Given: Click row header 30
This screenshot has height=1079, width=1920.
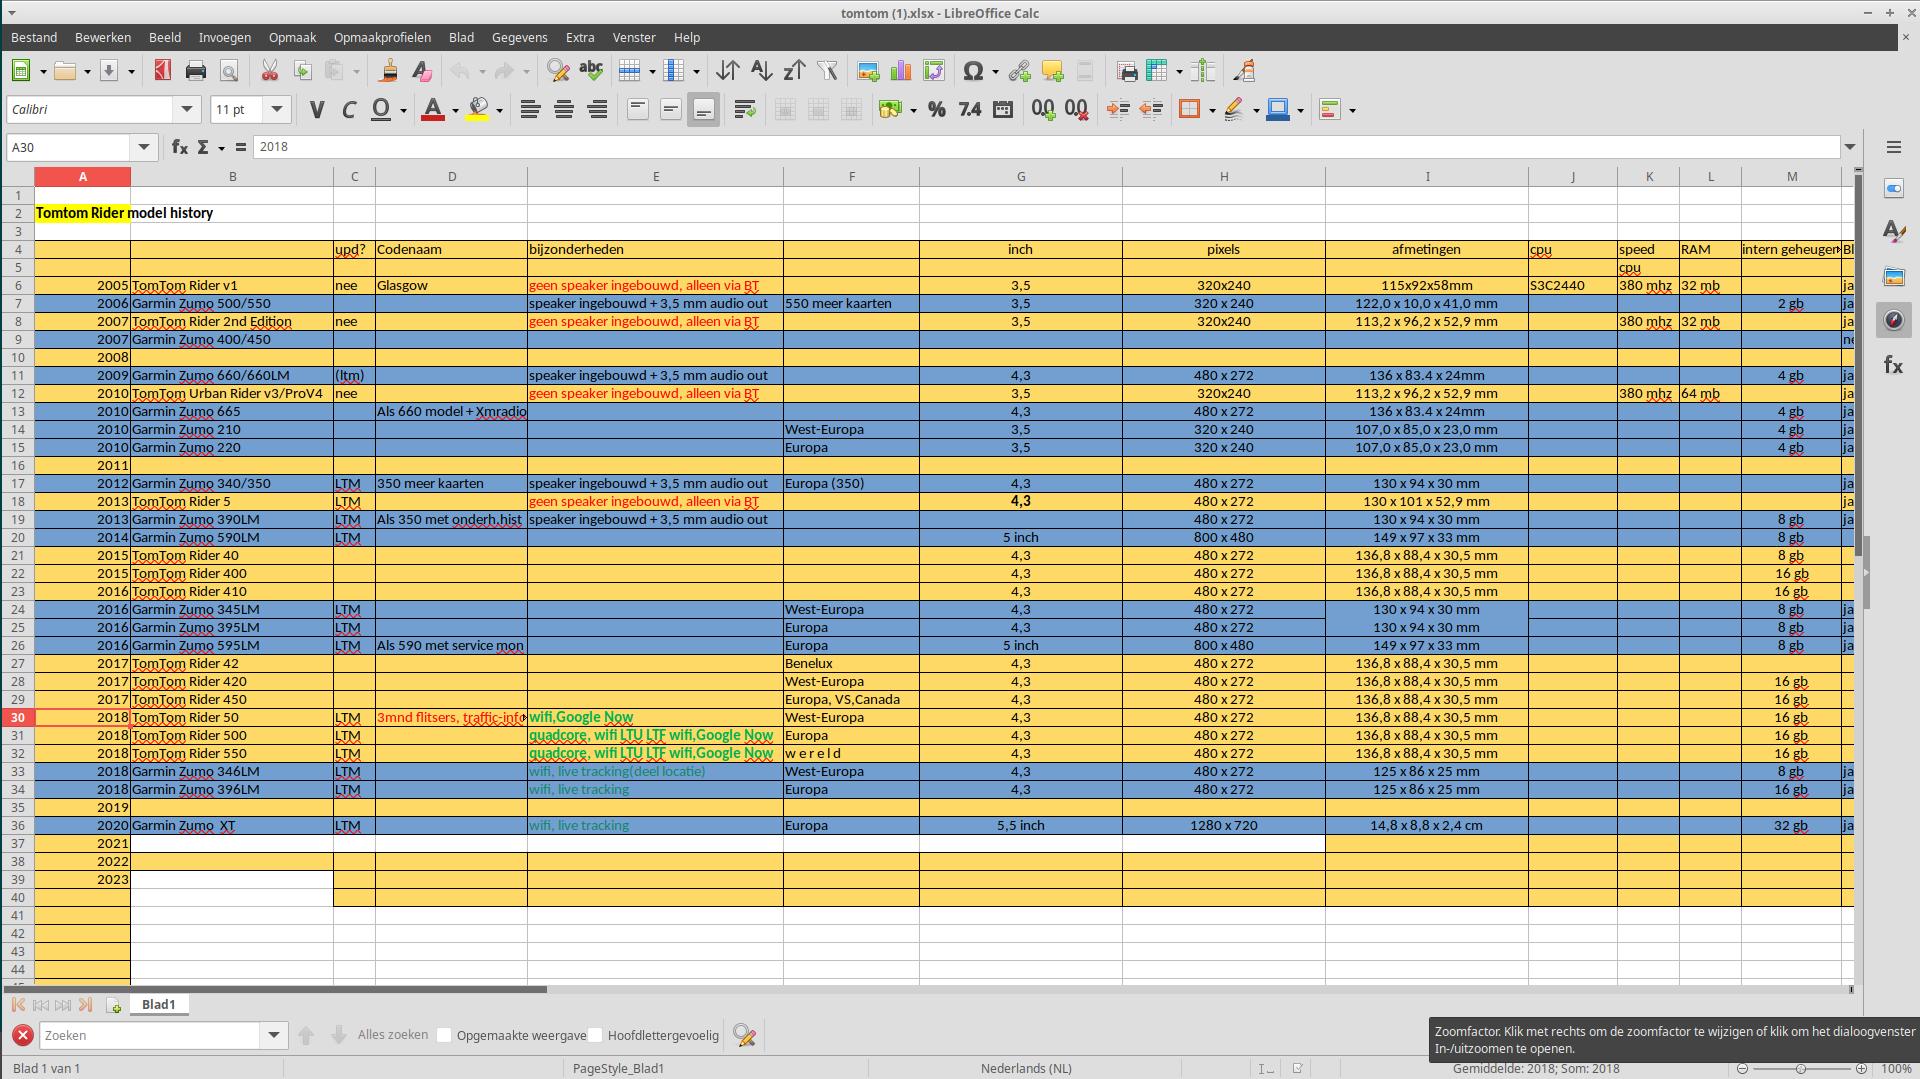Looking at the screenshot, I should pyautogui.click(x=18, y=717).
